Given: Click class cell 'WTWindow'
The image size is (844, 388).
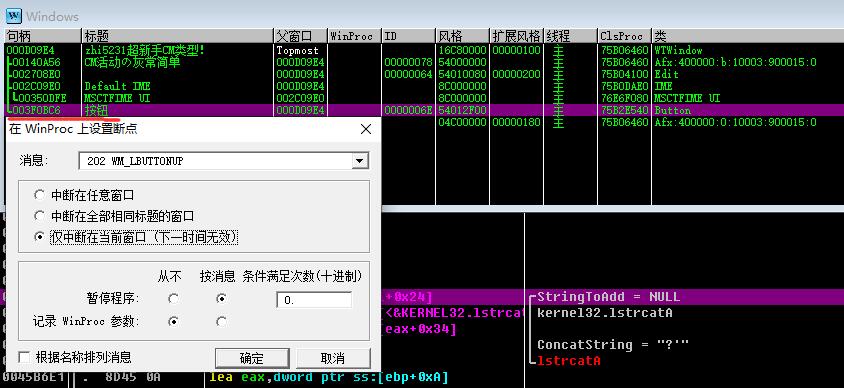Looking at the screenshot, I should click(678, 50).
